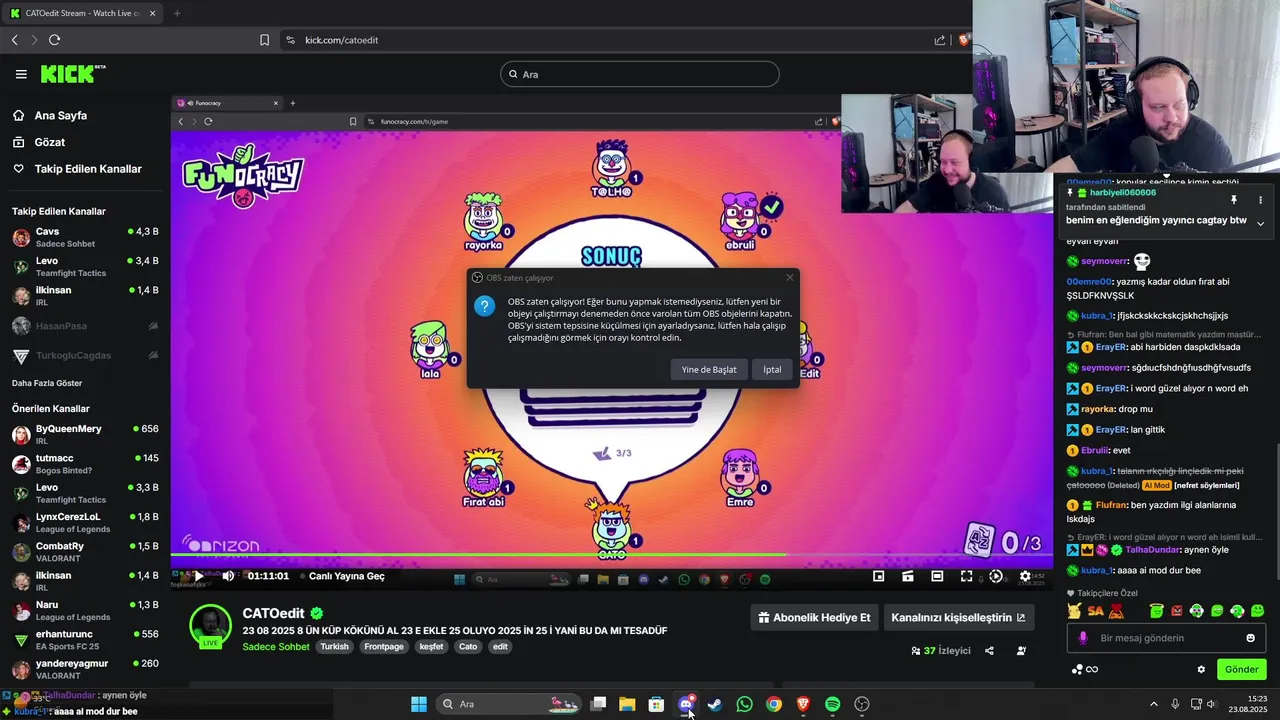Open the Kick hamburger menu
1280x720 pixels.
21,74
